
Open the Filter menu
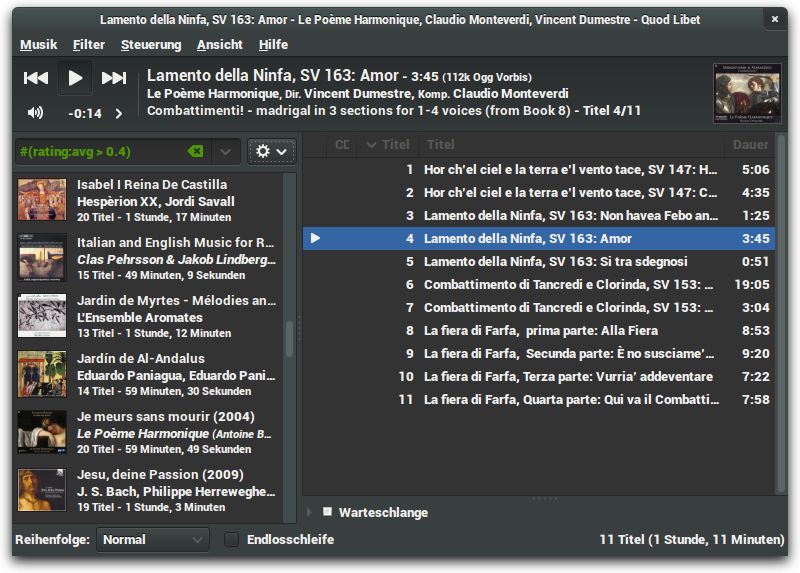(89, 45)
